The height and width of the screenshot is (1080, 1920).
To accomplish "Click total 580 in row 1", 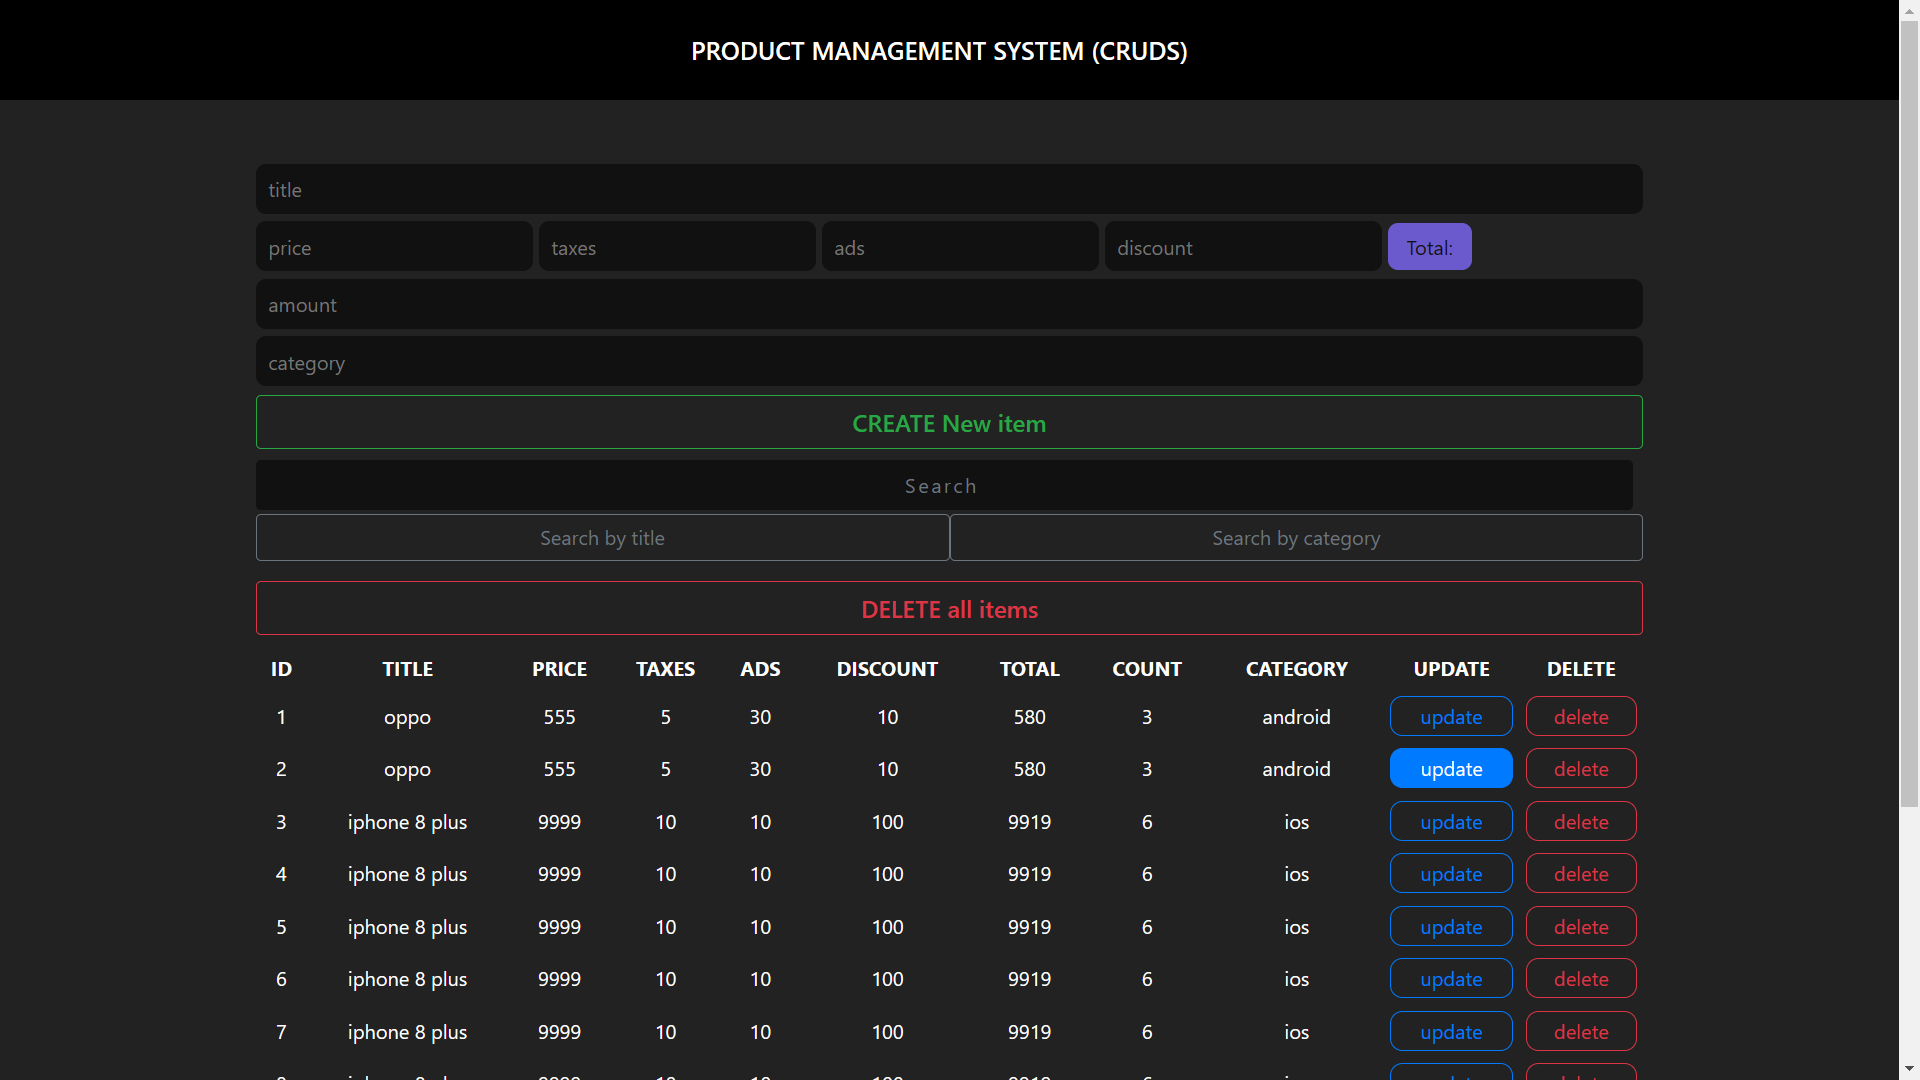I will tap(1029, 717).
